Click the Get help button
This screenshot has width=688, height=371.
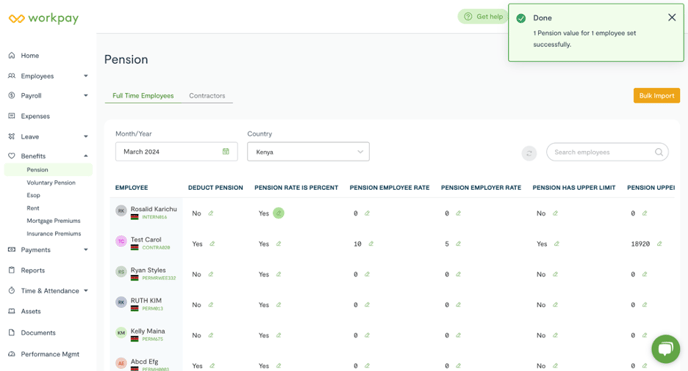[484, 17]
